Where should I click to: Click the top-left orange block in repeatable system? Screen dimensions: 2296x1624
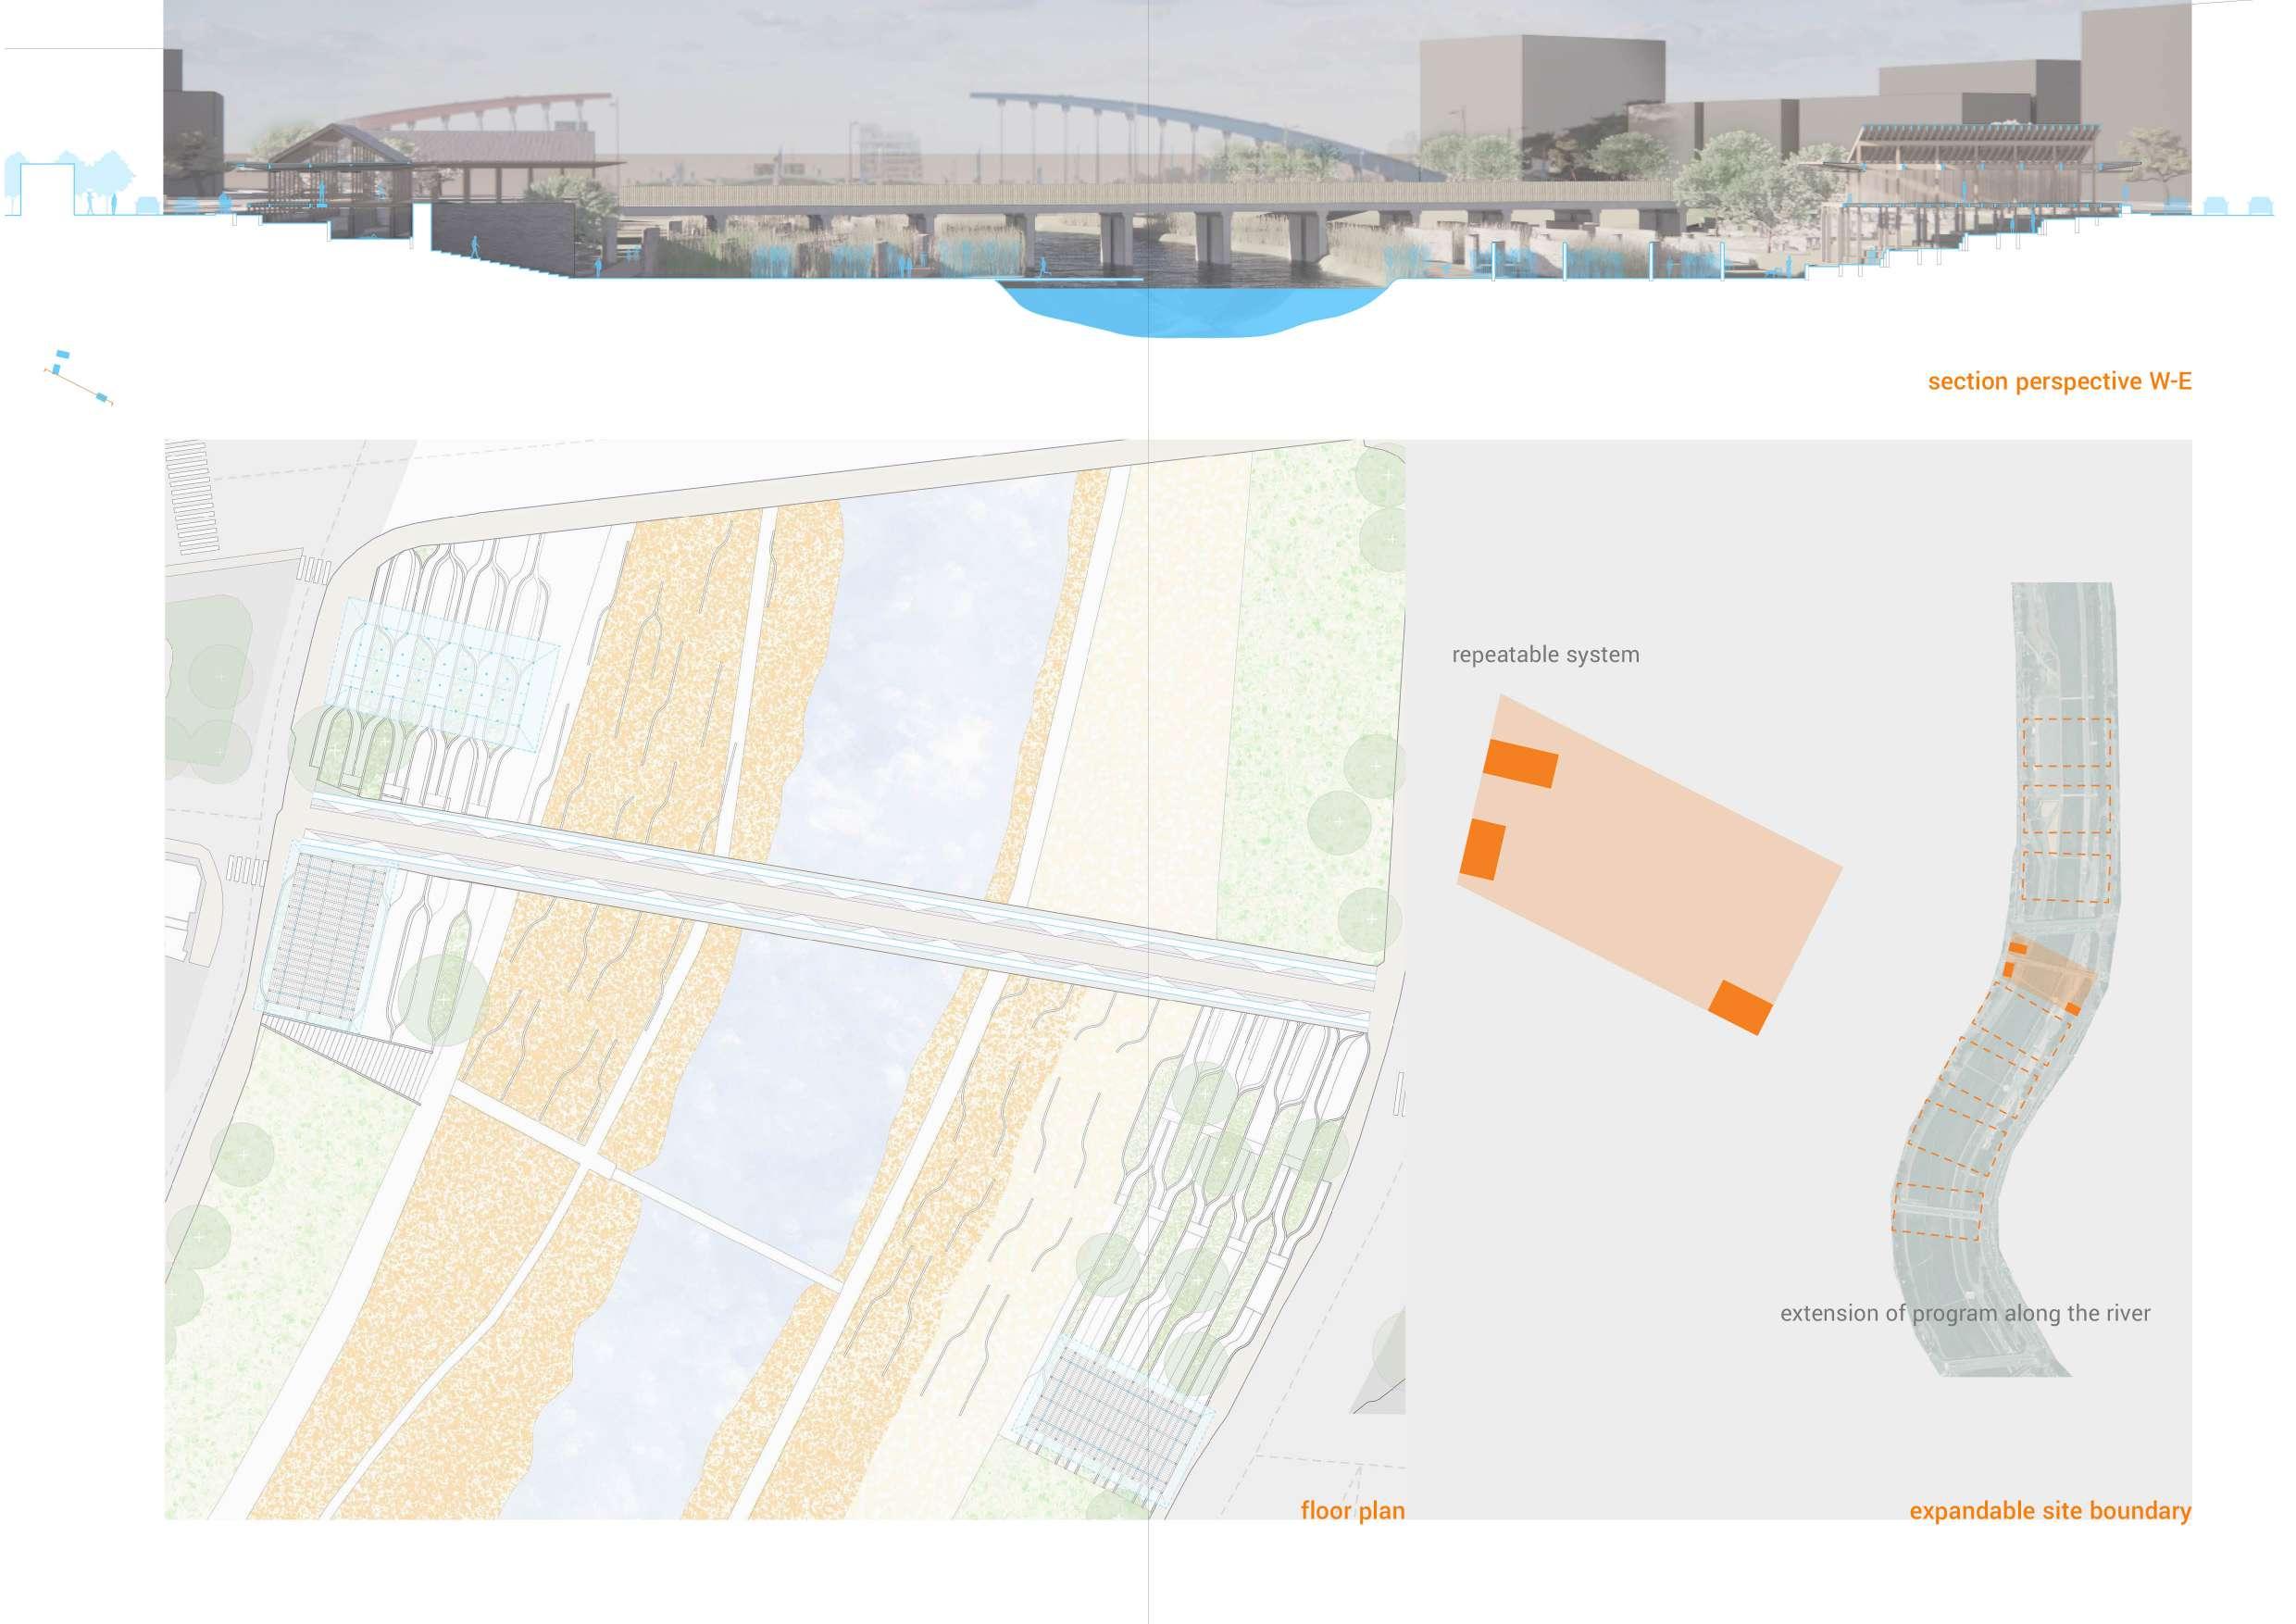click(x=1520, y=764)
